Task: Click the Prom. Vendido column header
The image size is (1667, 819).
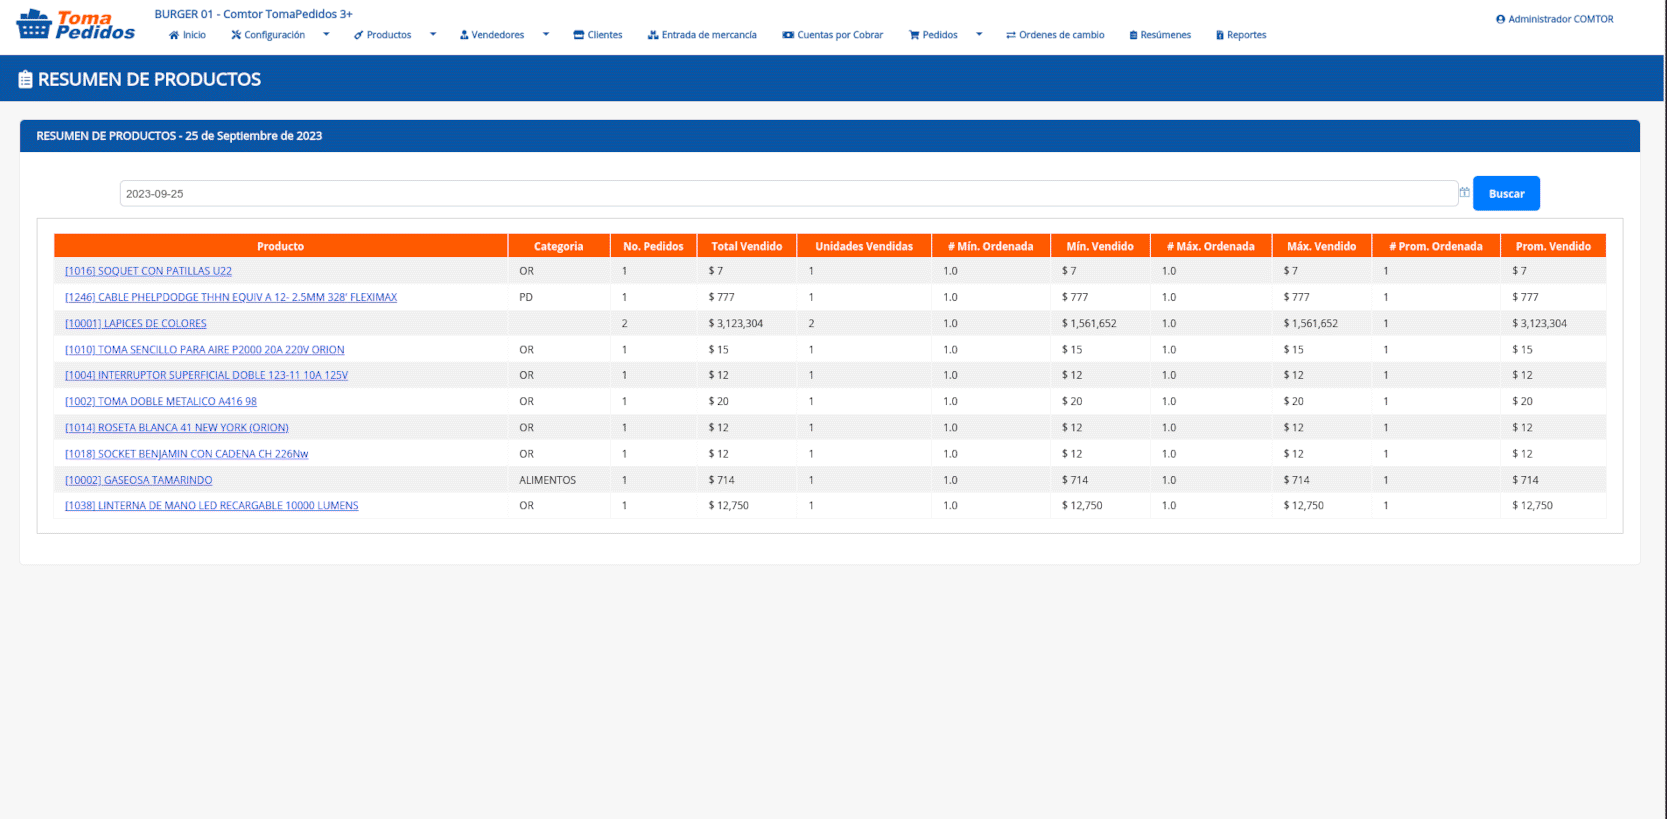Action: click(x=1553, y=246)
